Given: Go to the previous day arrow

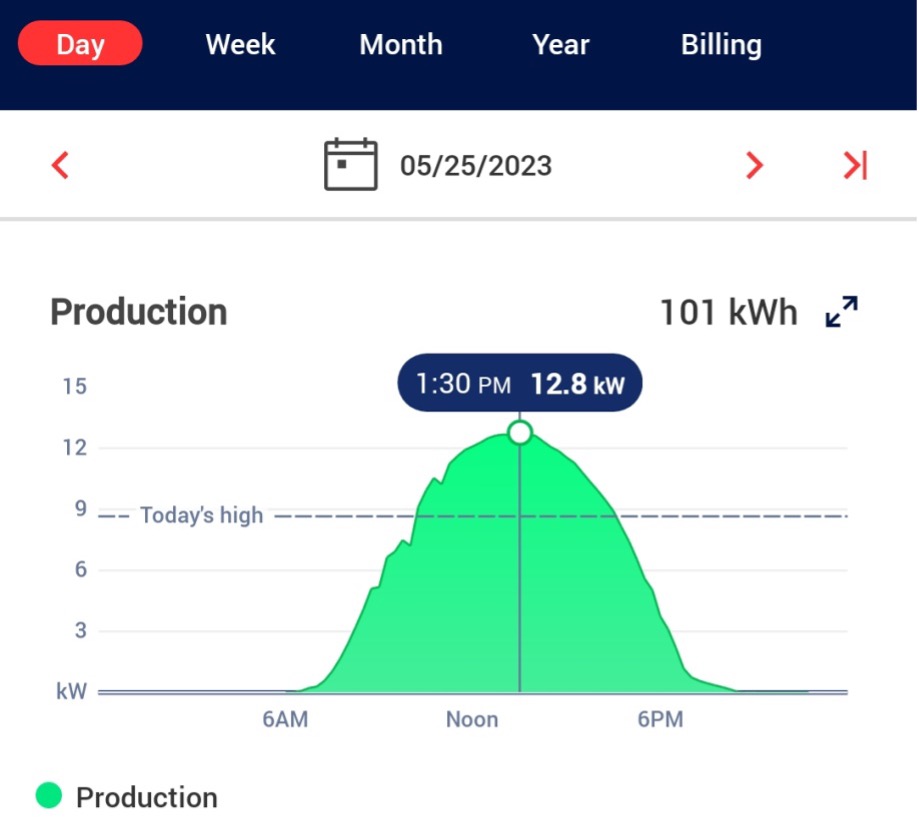Looking at the screenshot, I should [x=60, y=165].
